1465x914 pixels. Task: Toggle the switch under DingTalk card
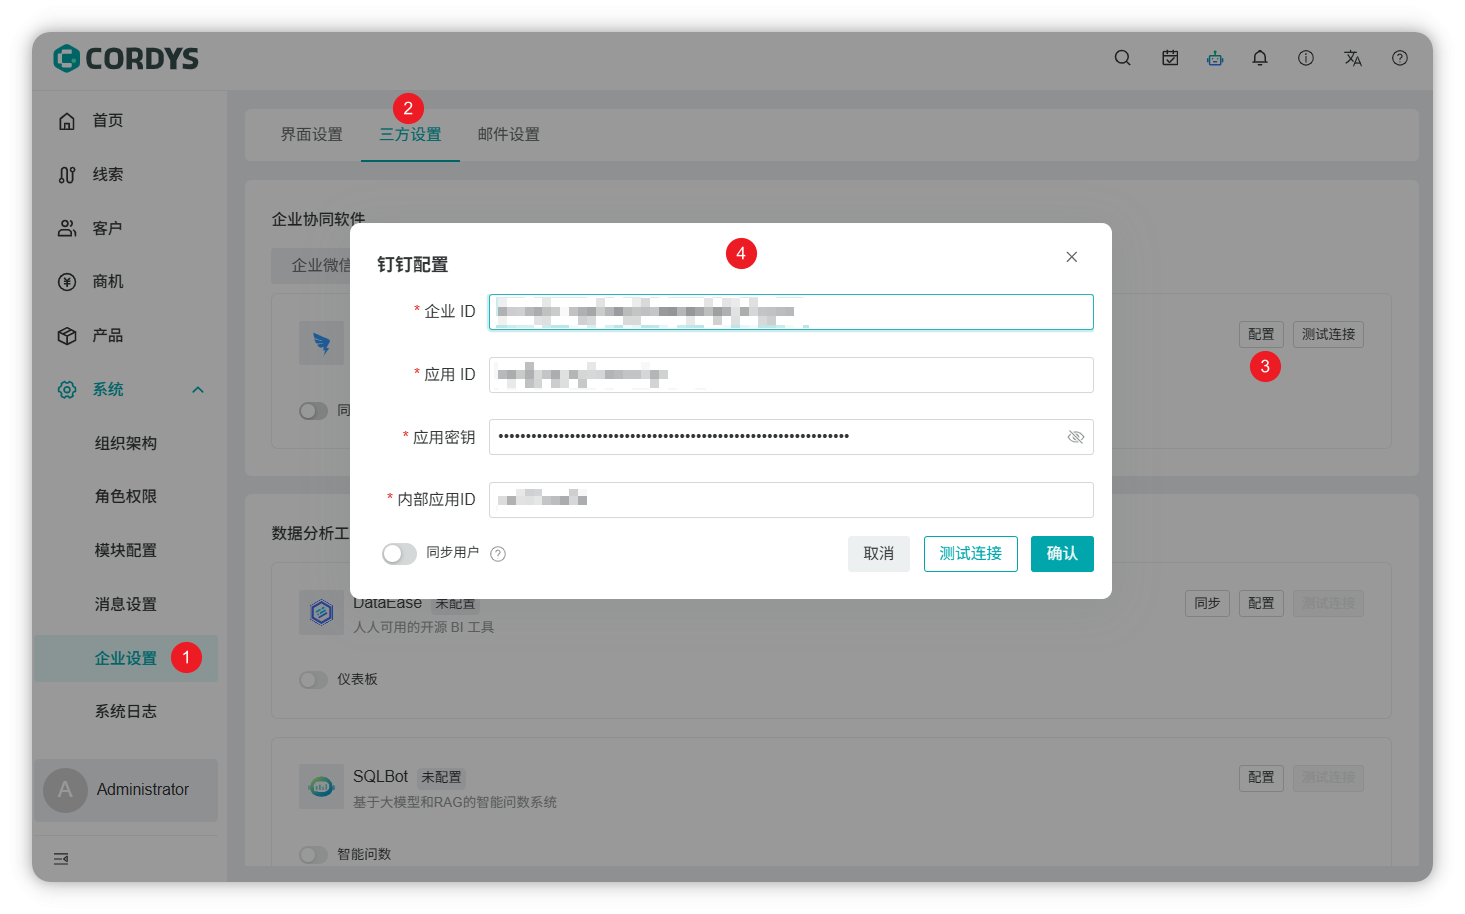pos(313,411)
